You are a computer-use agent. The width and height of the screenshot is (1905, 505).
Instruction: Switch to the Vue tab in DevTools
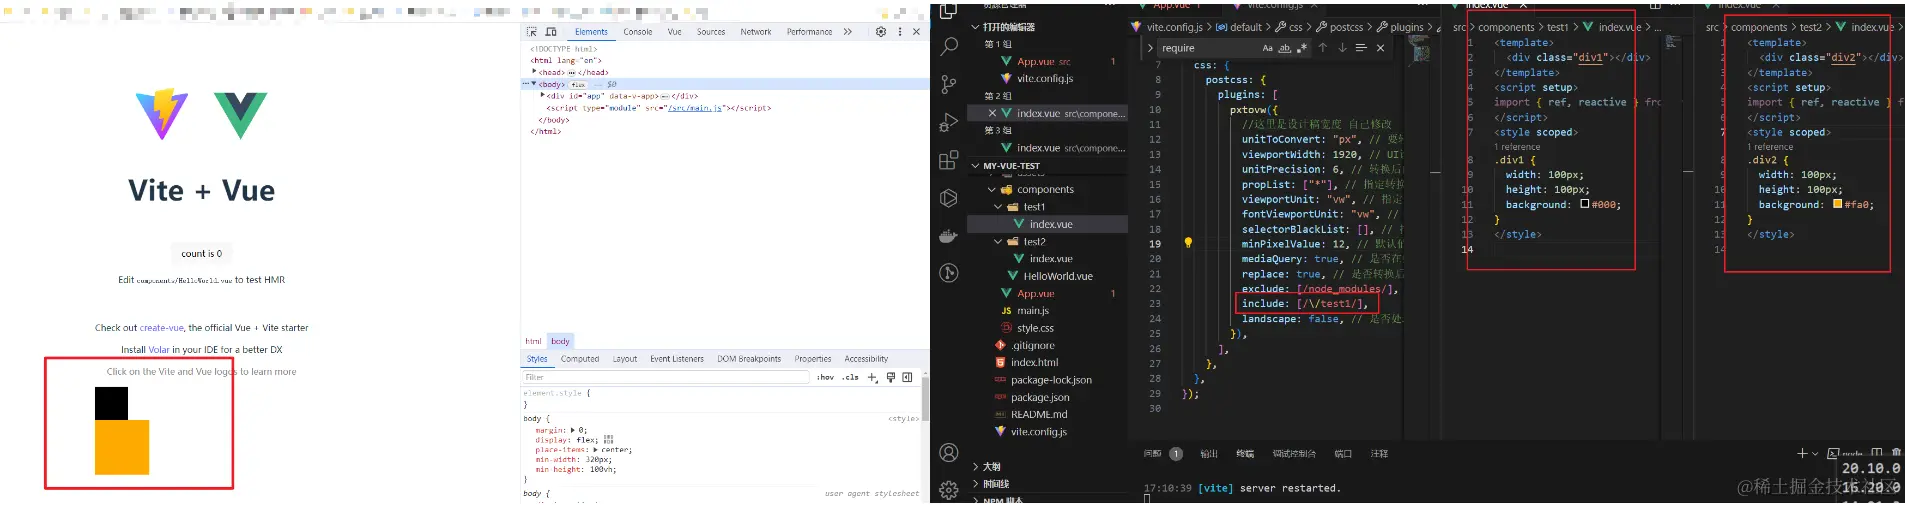click(x=675, y=32)
